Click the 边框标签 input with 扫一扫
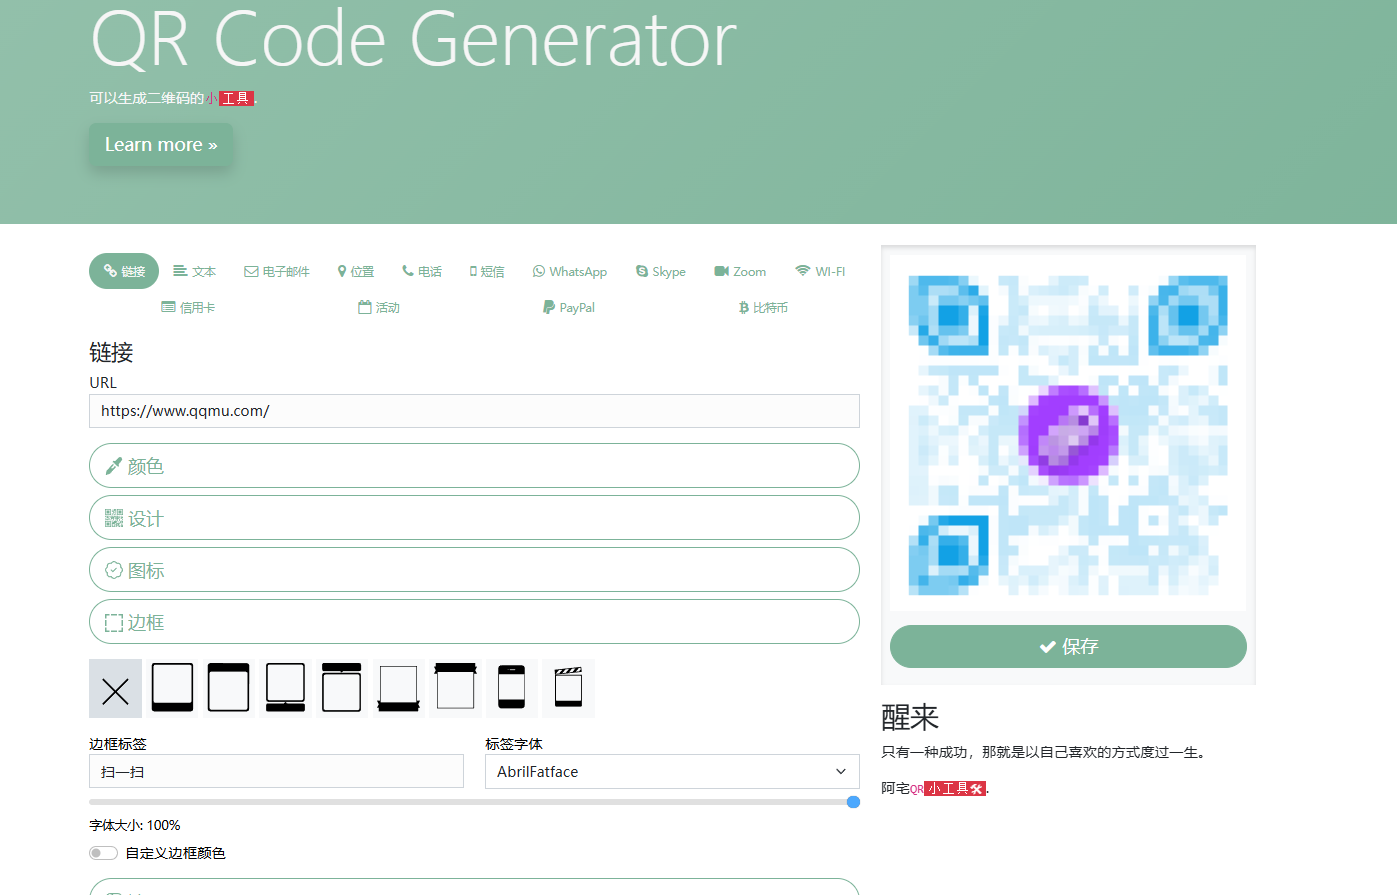This screenshot has height=895, width=1397. point(276,771)
